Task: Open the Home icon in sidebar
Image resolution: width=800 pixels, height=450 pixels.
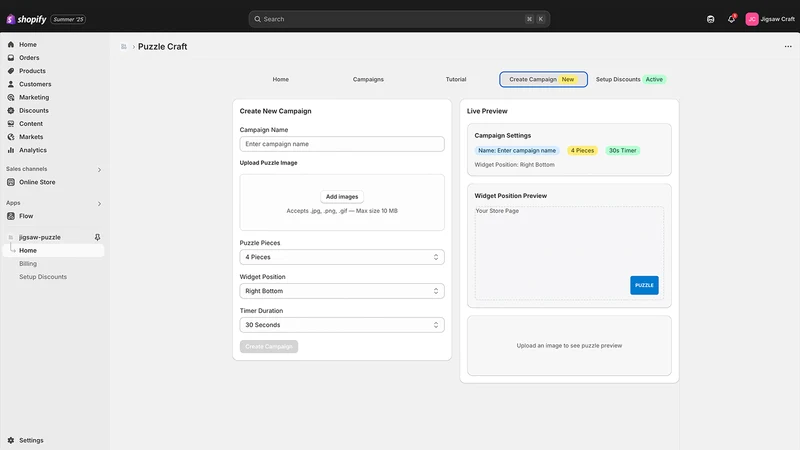Action: (11, 44)
